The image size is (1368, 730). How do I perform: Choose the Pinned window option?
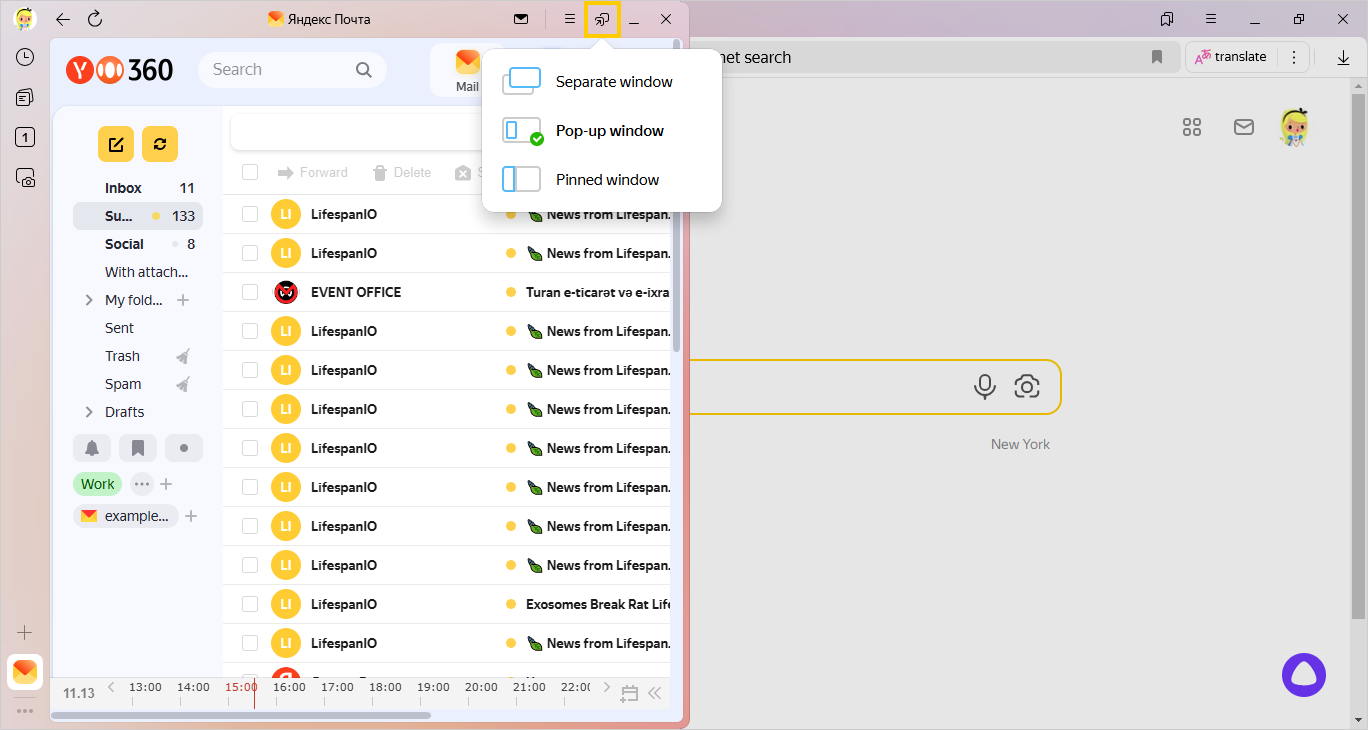[x=607, y=180]
